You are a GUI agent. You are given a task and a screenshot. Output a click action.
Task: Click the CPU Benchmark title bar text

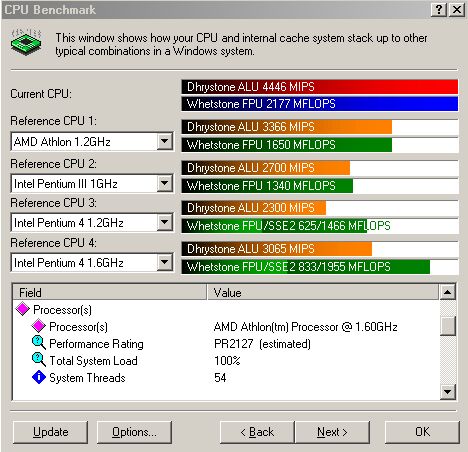[50, 9]
